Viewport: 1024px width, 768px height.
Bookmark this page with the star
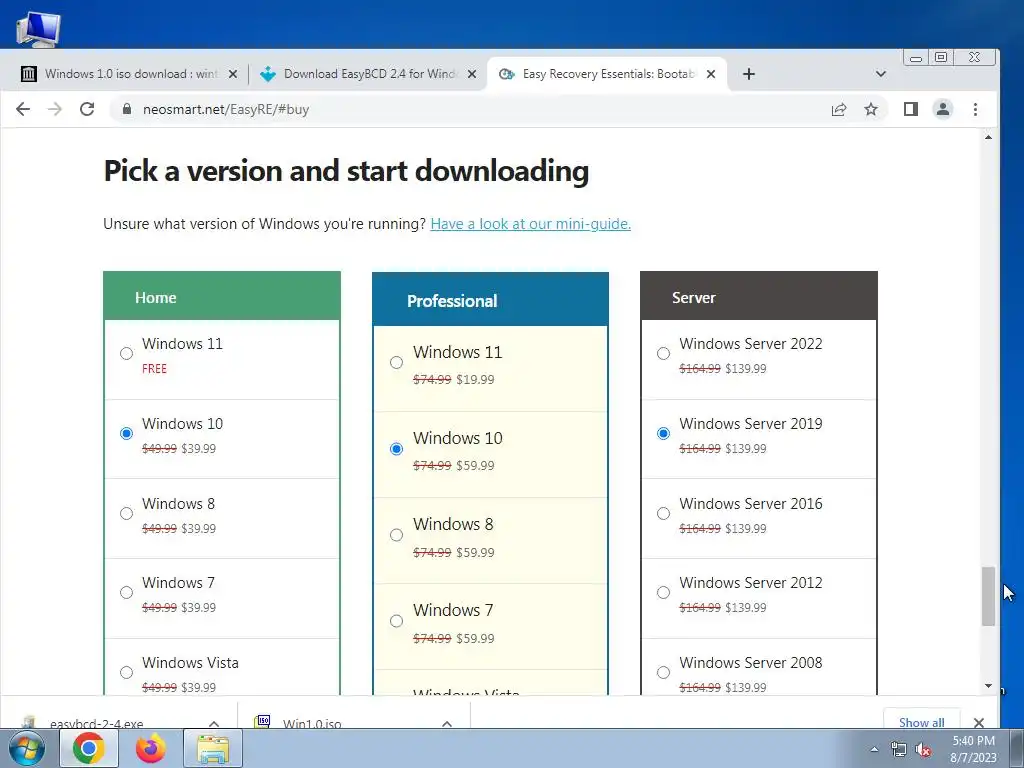[871, 109]
